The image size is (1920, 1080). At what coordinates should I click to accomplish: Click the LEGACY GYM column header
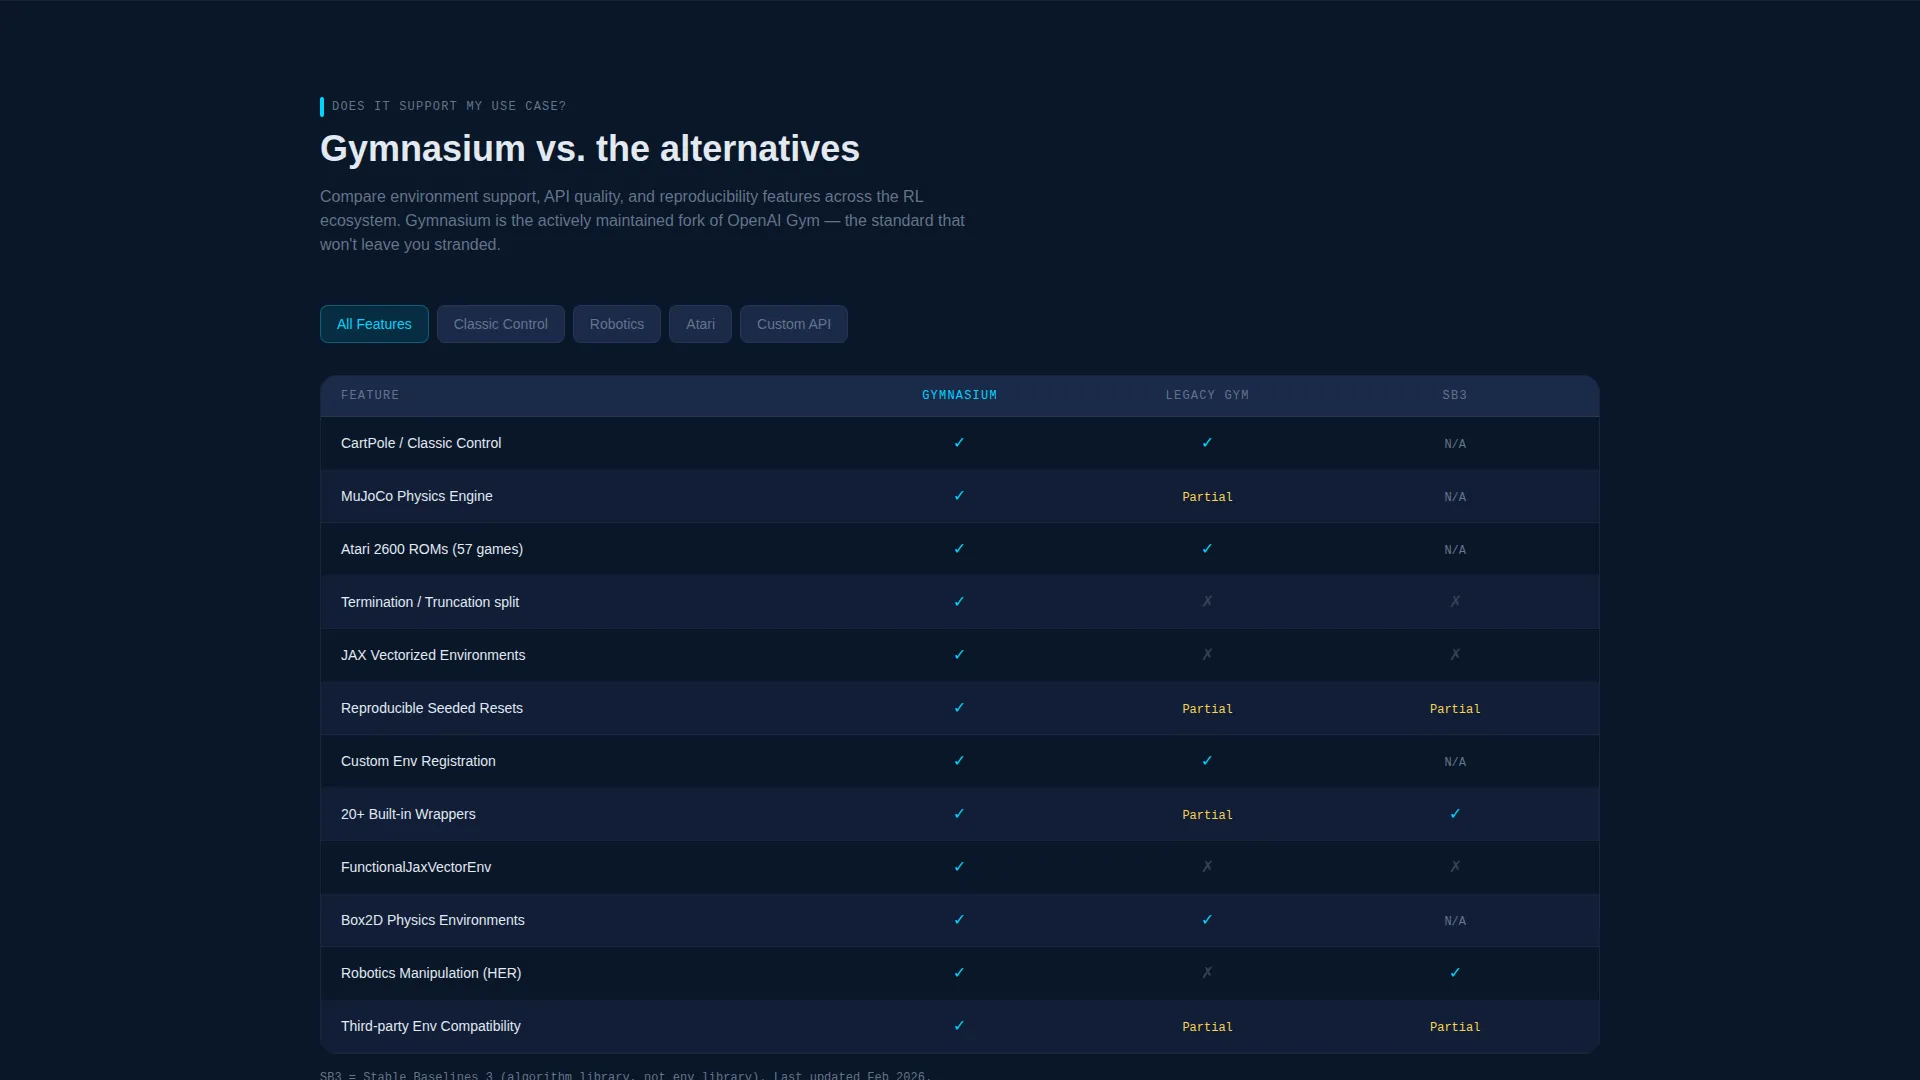1207,395
